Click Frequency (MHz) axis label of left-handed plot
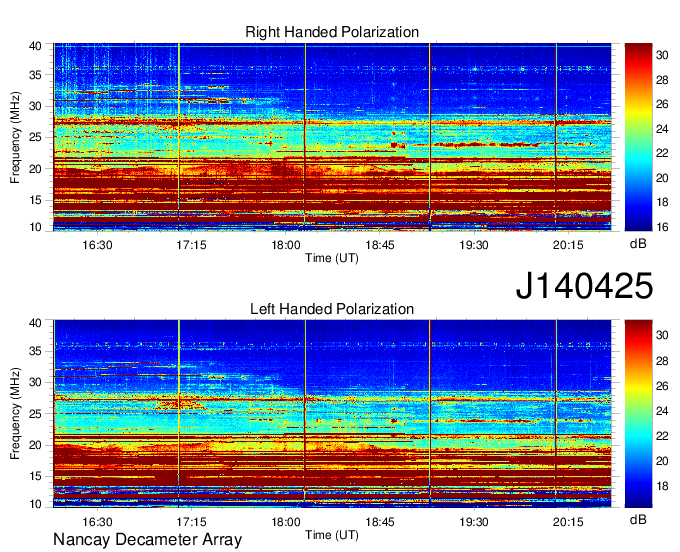This screenshot has height=552, width=680. (x=15, y=414)
